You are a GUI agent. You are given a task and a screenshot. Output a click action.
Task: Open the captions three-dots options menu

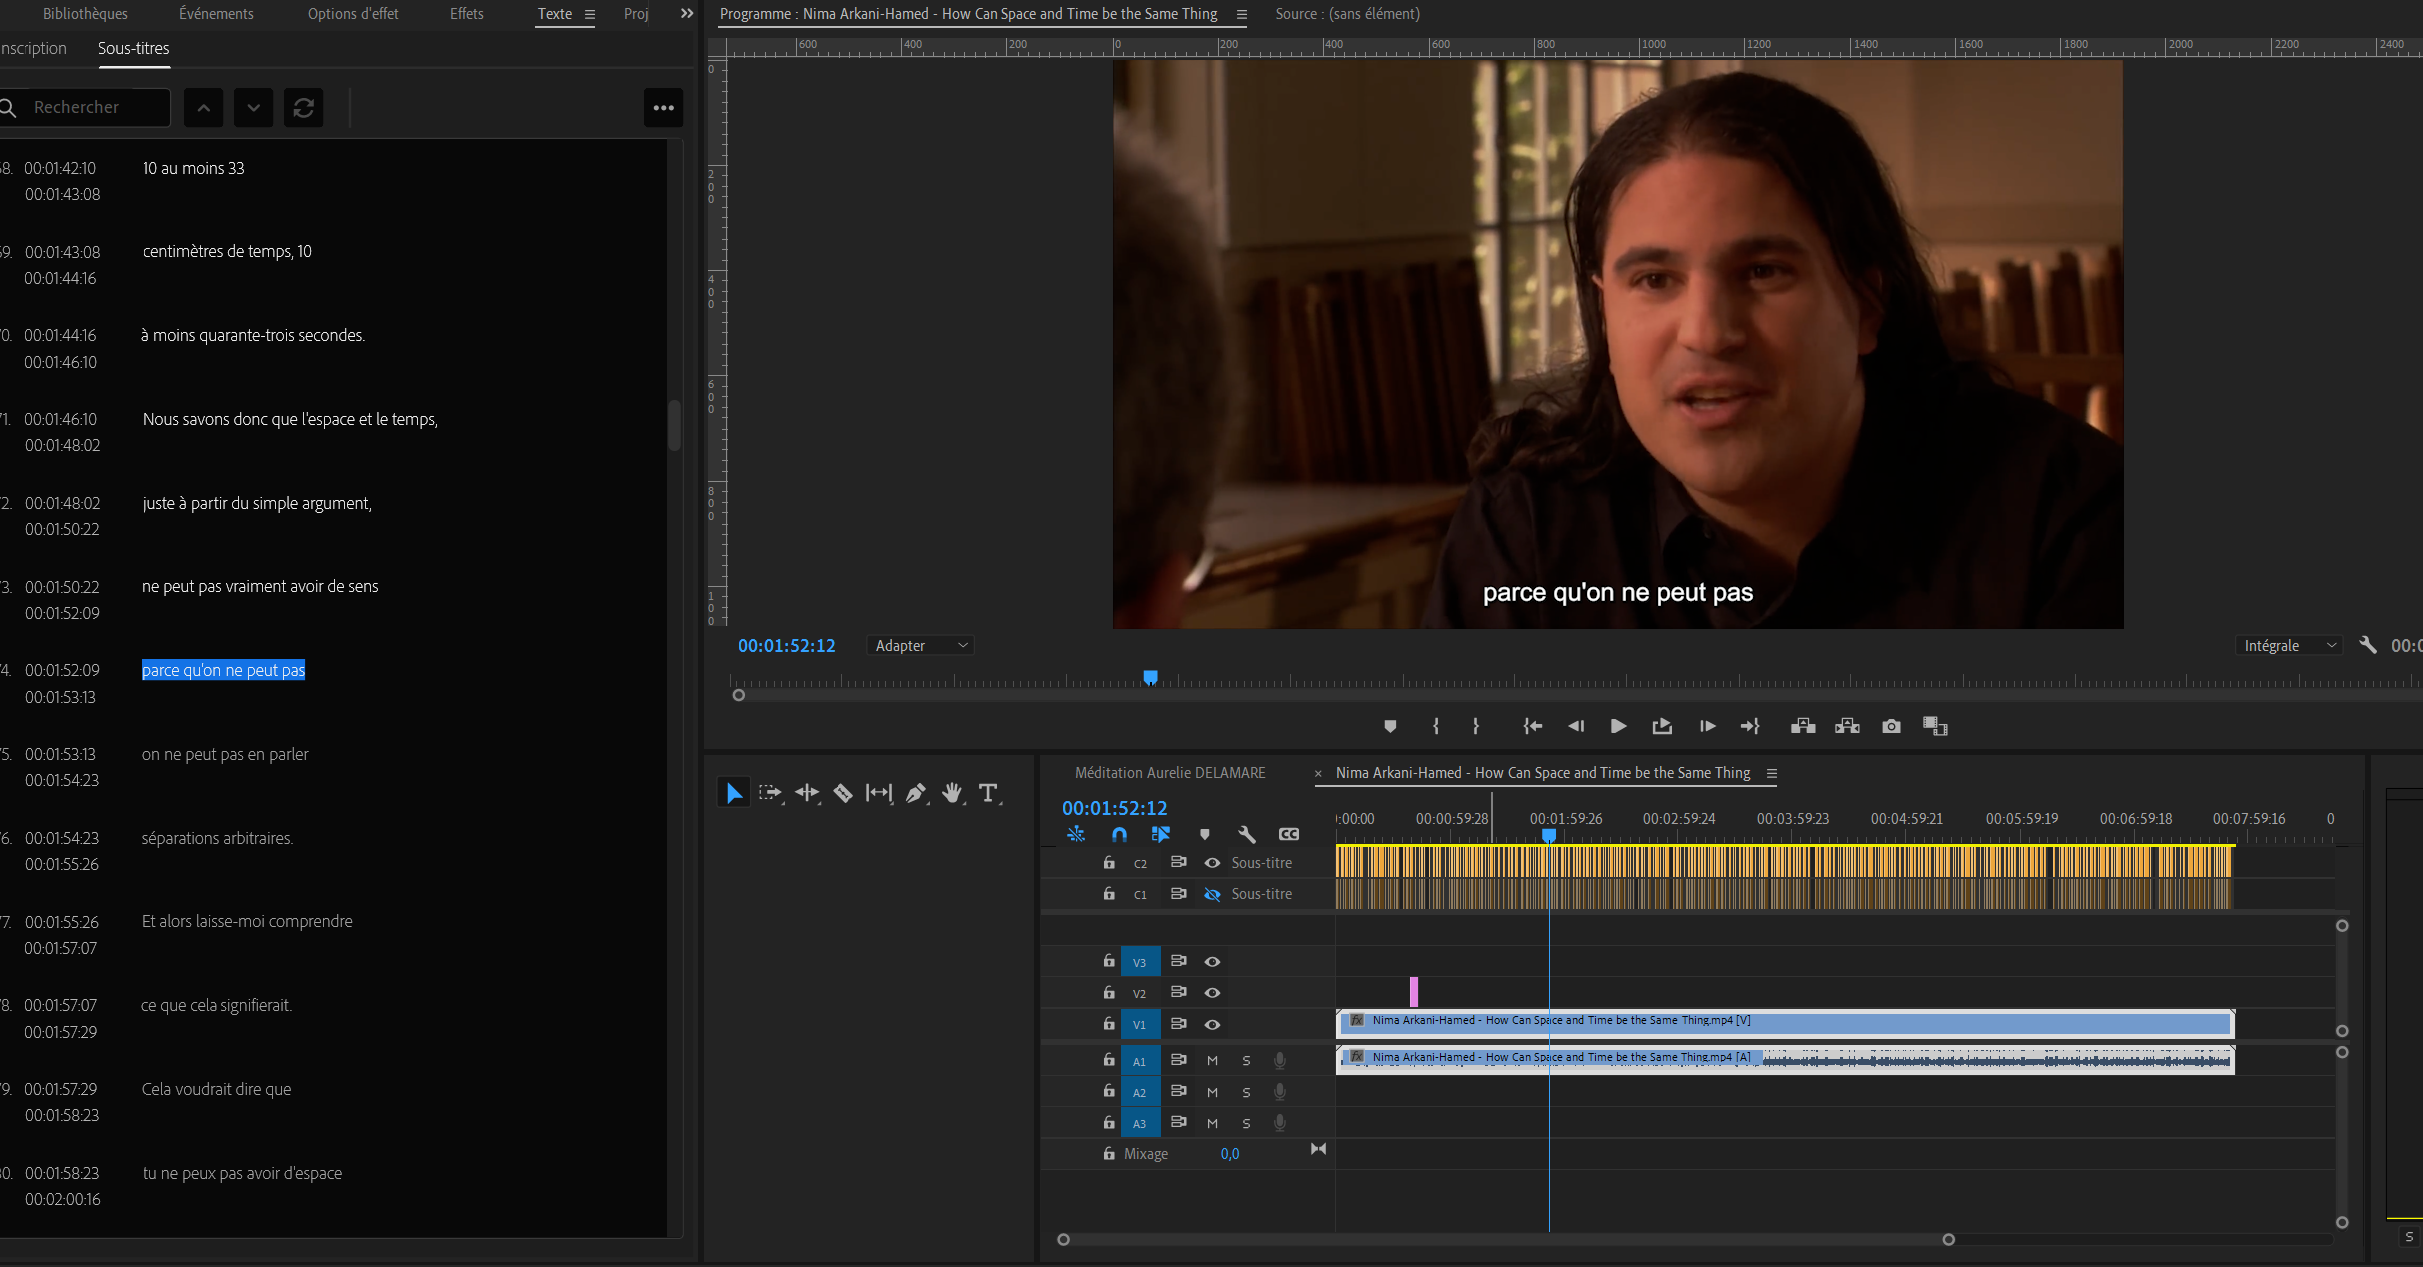[663, 107]
